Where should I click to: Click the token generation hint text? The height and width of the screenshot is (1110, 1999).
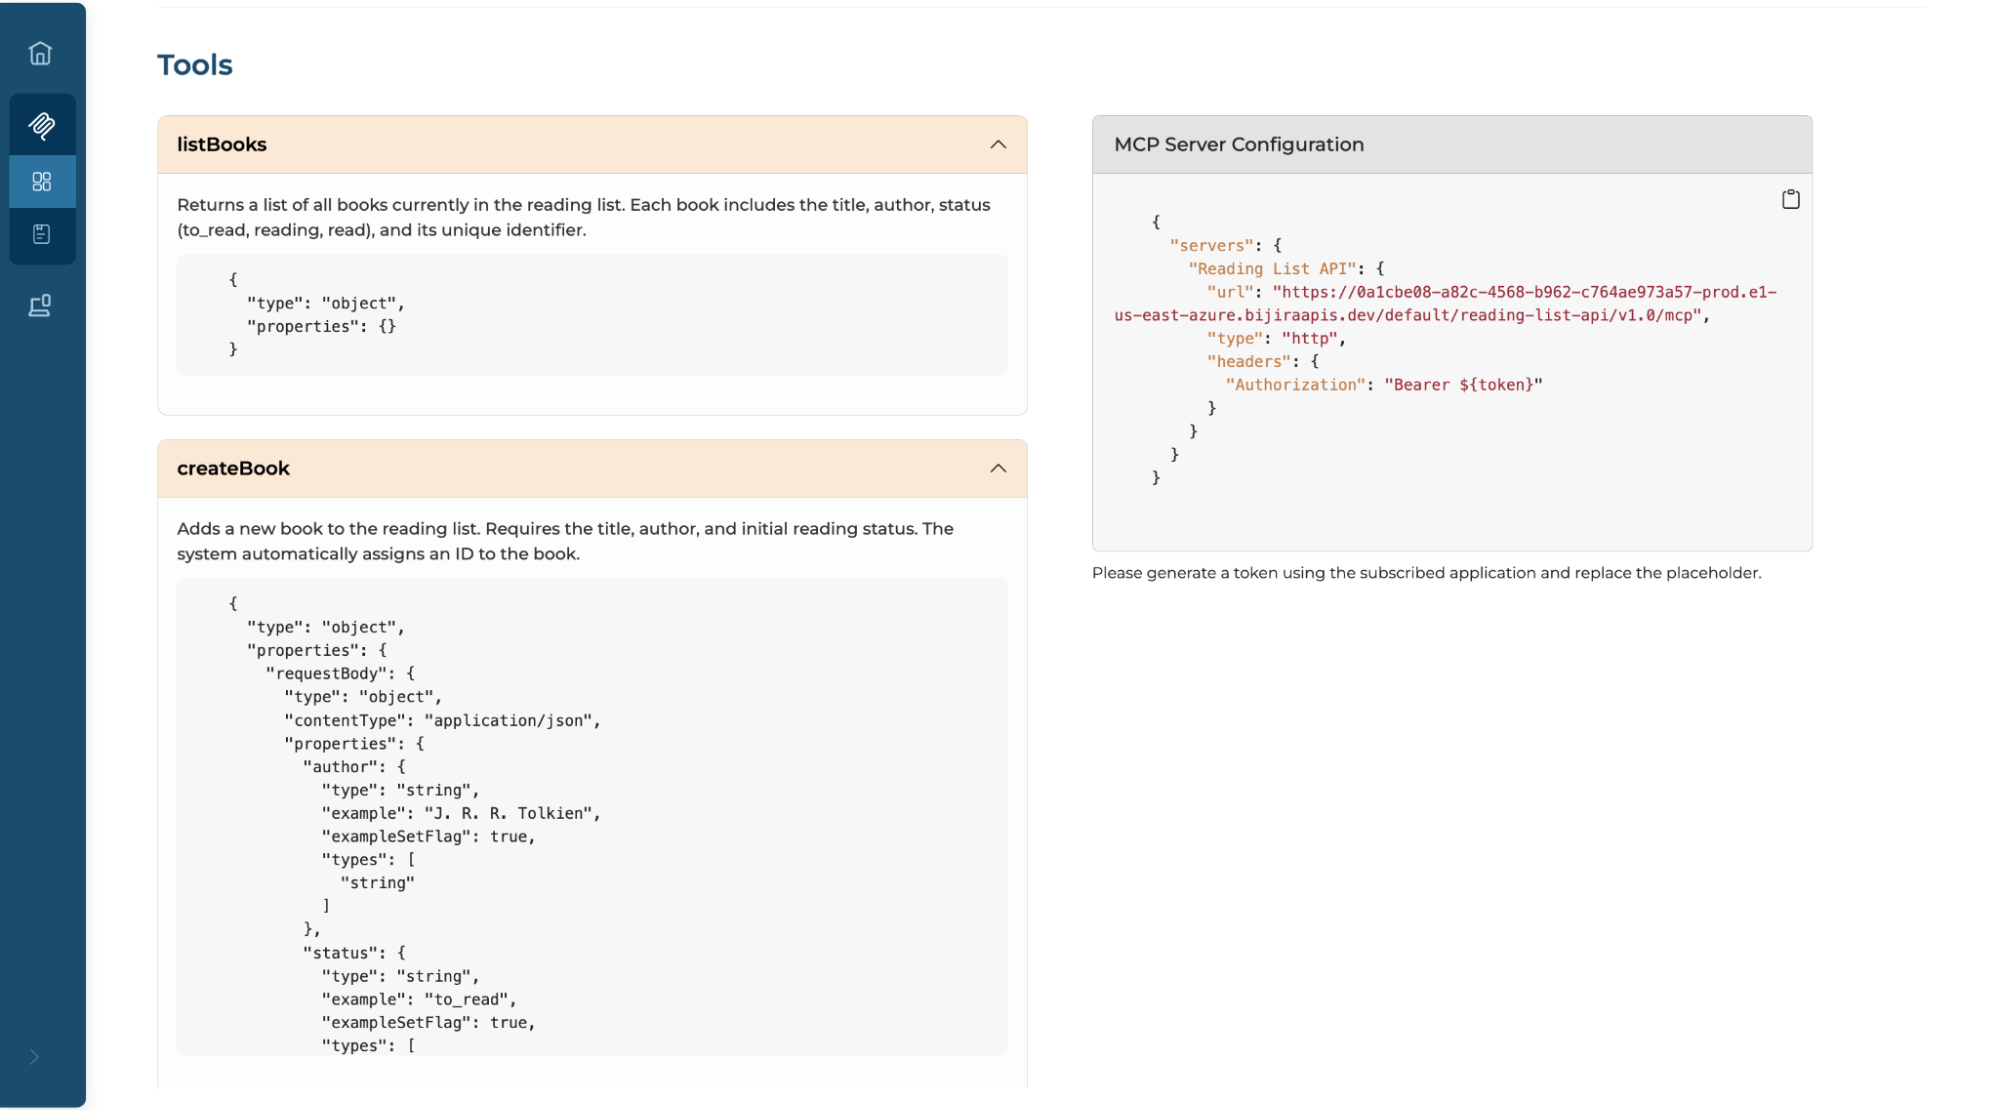[x=1426, y=573]
